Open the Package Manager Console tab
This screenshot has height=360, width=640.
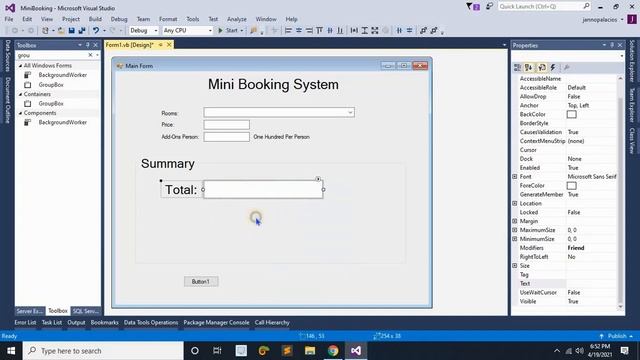click(216, 322)
